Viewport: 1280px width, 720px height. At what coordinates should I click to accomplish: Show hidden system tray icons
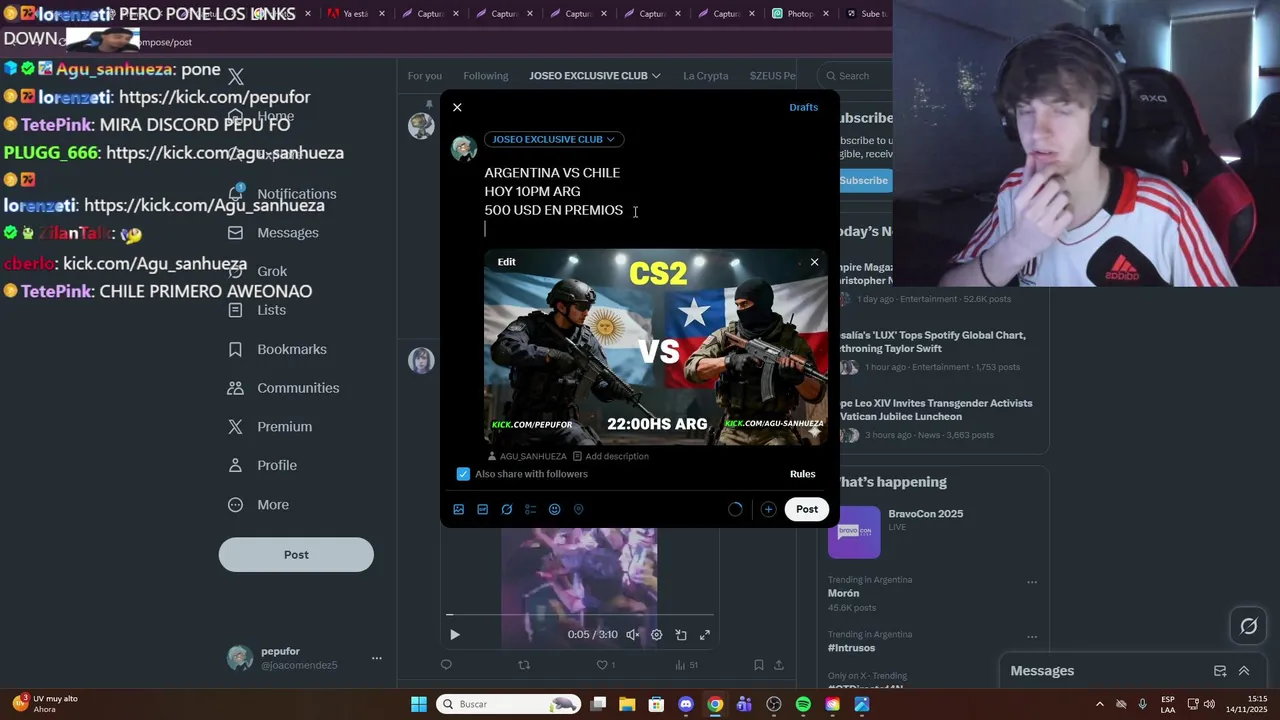1100,704
